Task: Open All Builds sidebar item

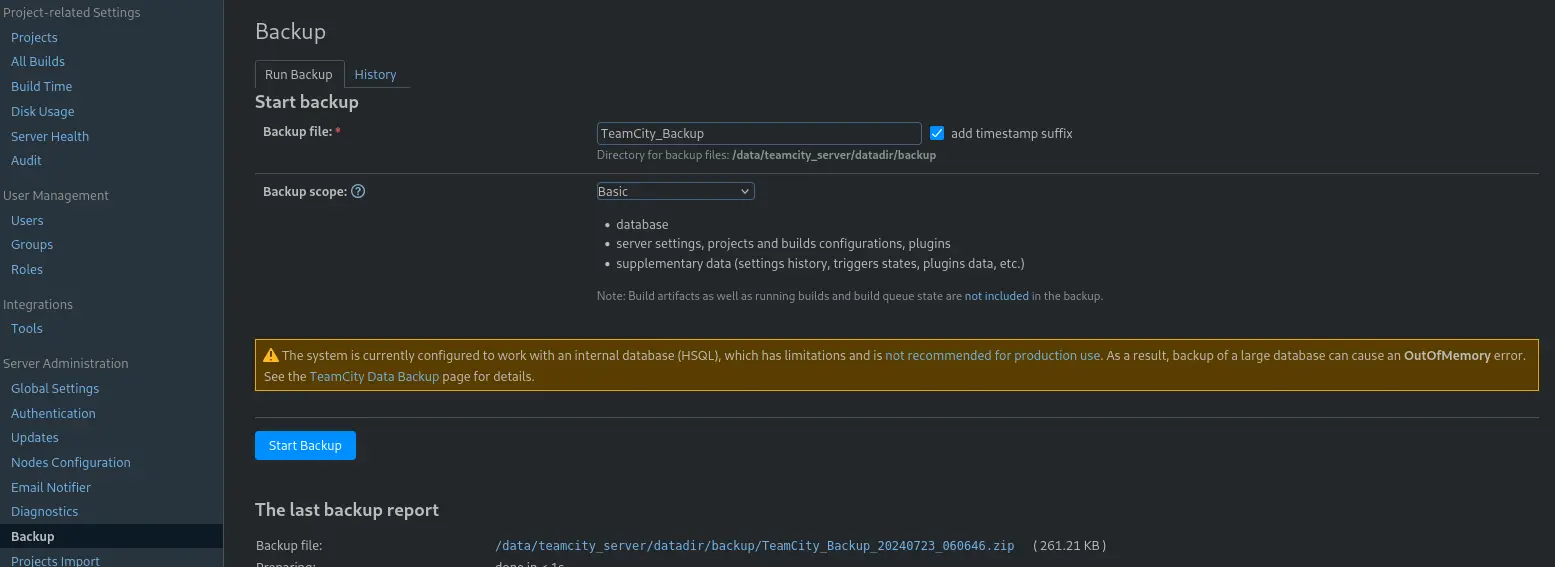Action: pos(38,61)
